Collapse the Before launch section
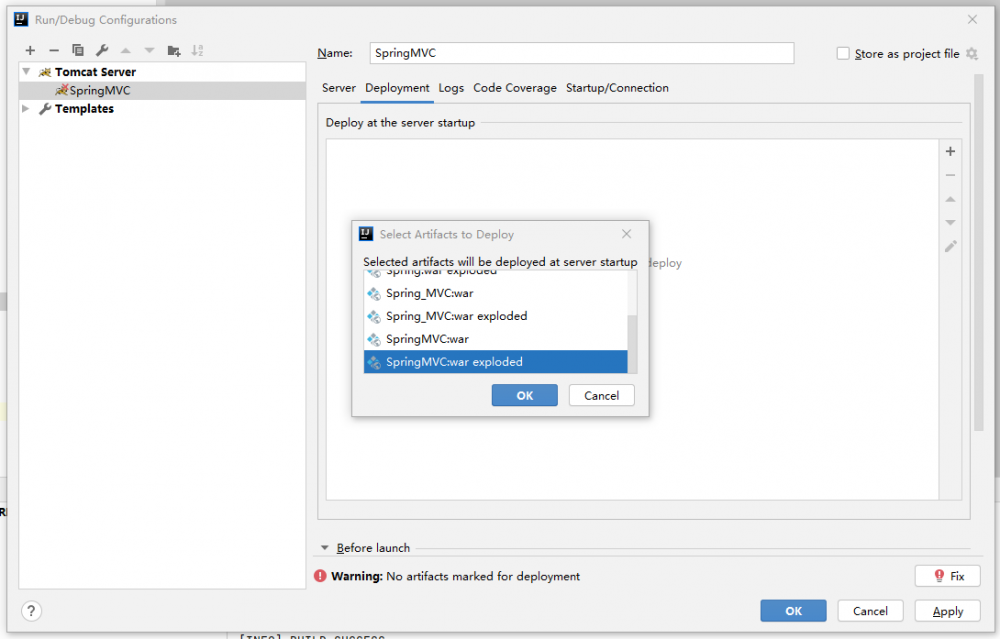 (325, 548)
